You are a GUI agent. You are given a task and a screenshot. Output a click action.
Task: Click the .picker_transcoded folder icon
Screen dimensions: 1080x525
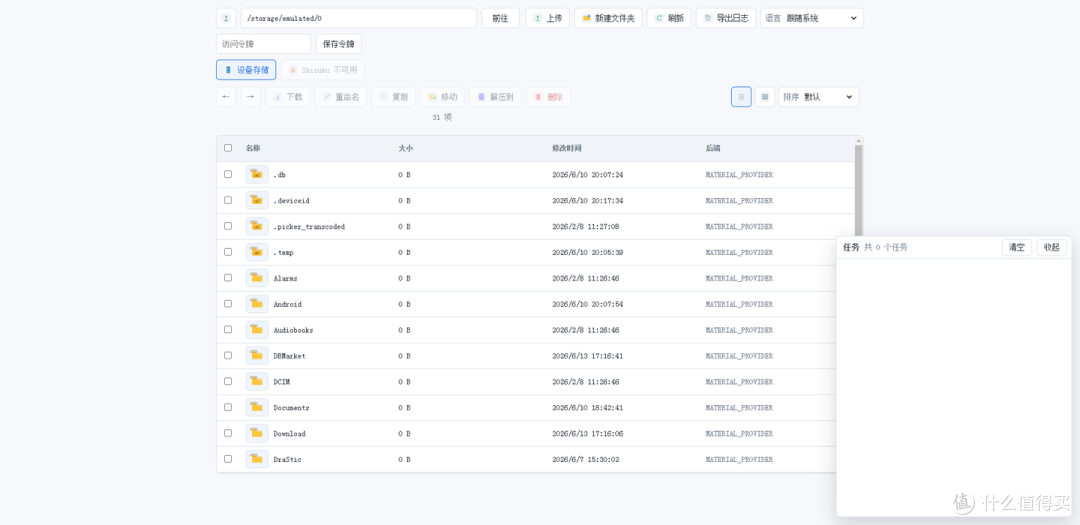point(257,226)
